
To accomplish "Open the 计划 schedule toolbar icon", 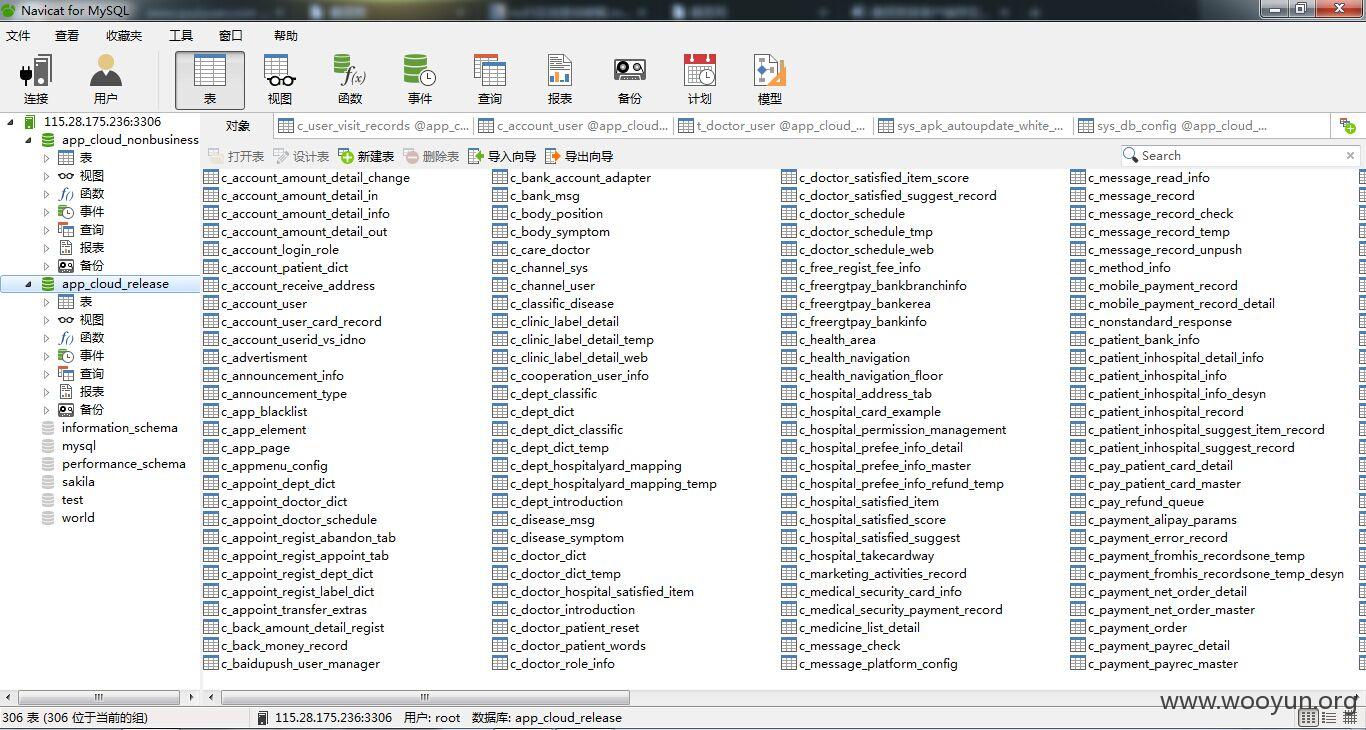I will coord(700,80).
